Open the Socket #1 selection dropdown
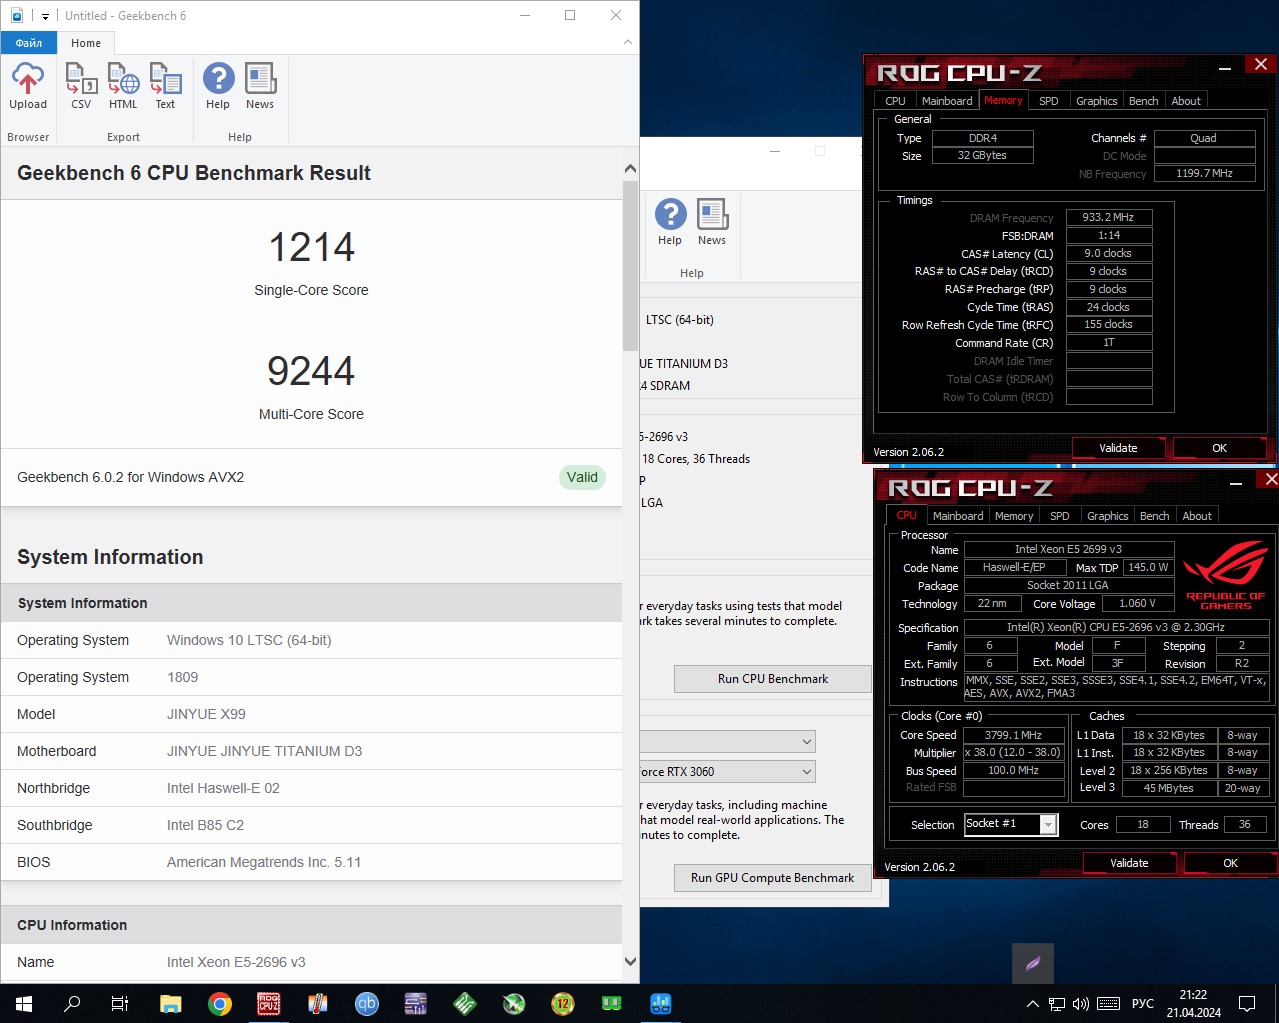 (1011, 824)
